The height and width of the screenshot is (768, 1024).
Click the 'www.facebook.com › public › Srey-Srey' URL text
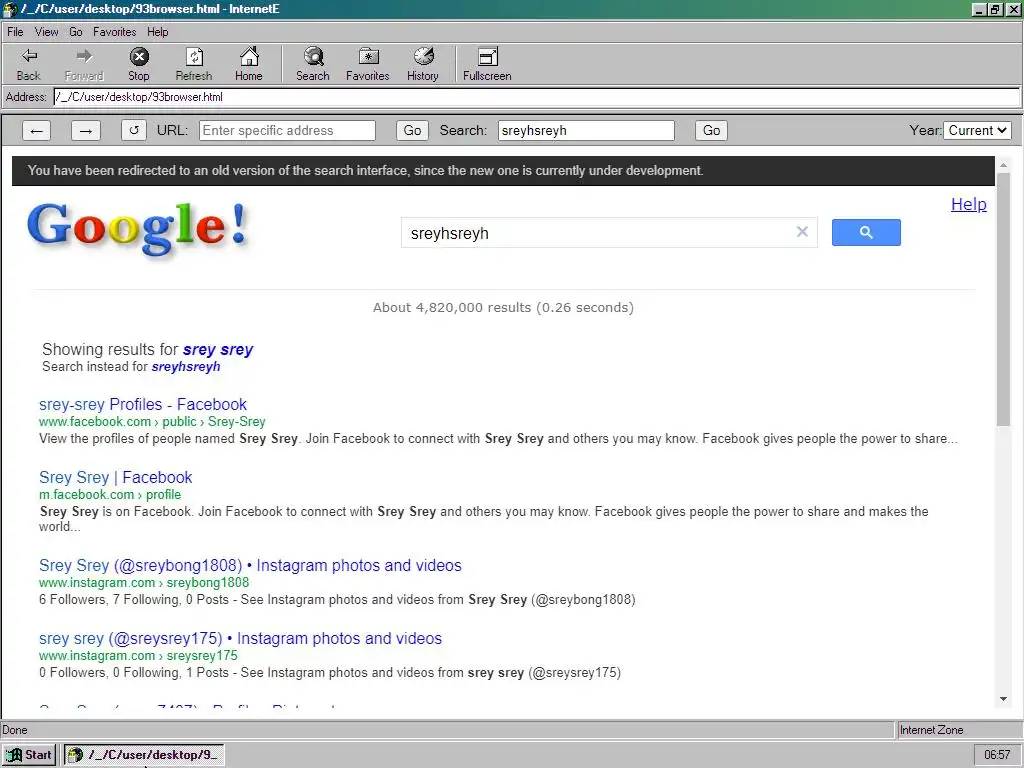(x=152, y=422)
